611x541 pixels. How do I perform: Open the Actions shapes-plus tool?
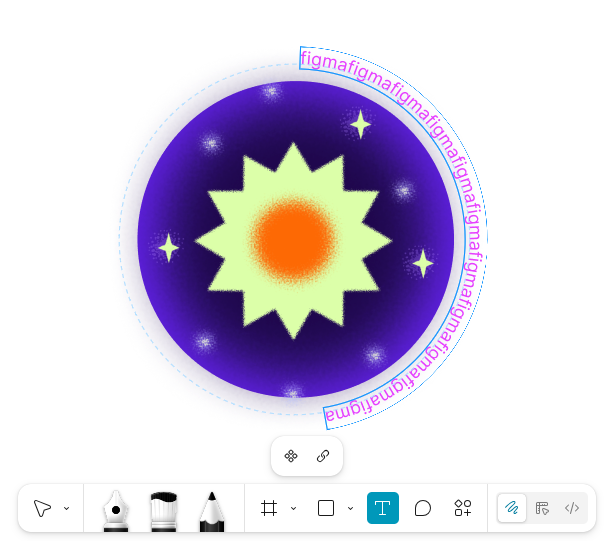tap(463, 508)
